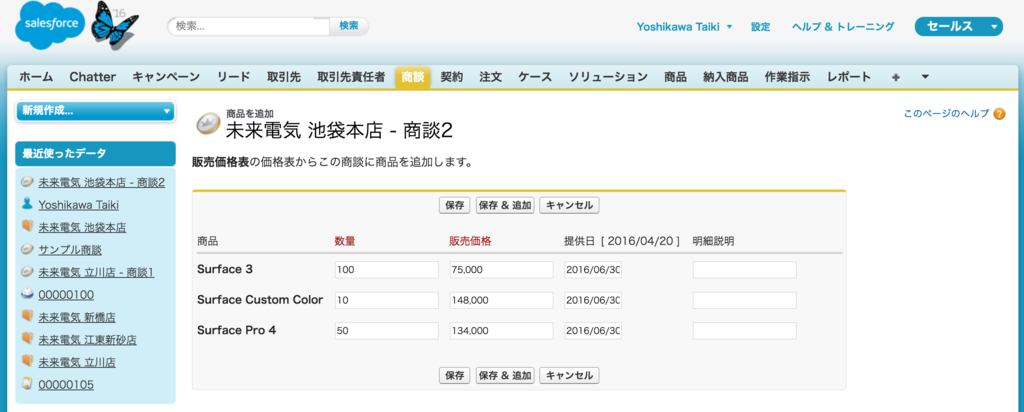Switch to the ケース tab
Screen dimensions: 1024x412
coord(535,77)
